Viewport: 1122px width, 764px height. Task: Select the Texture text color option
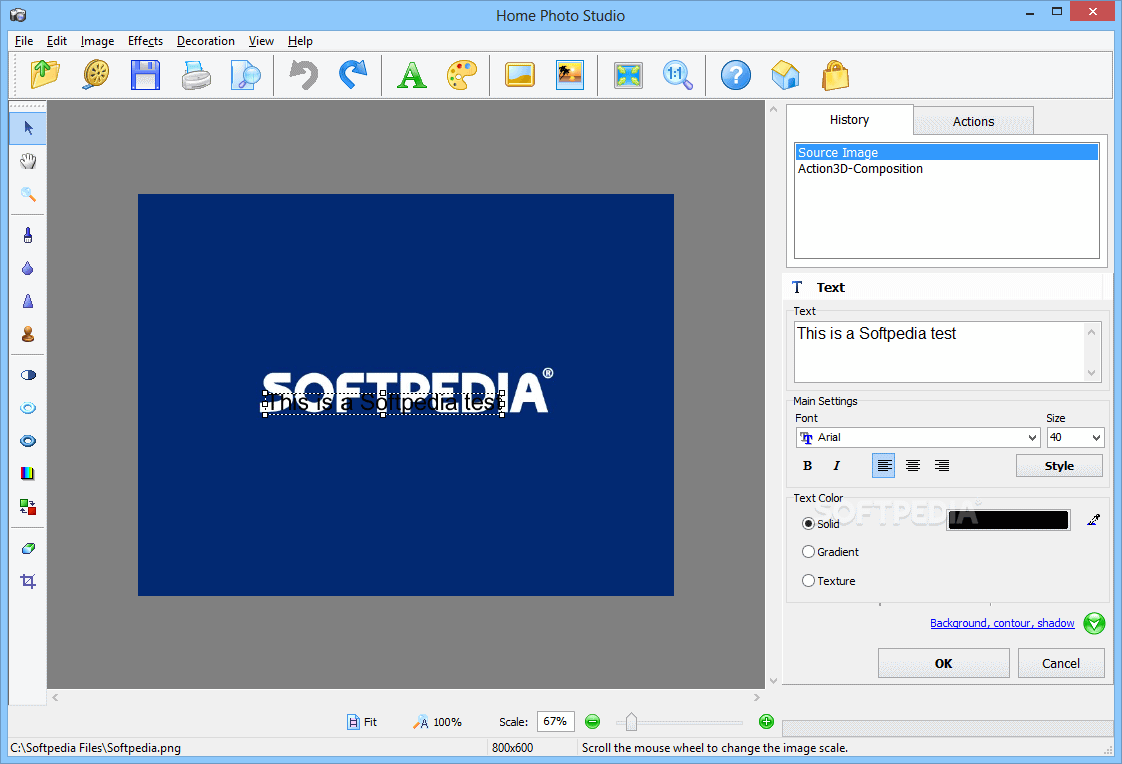point(829,581)
